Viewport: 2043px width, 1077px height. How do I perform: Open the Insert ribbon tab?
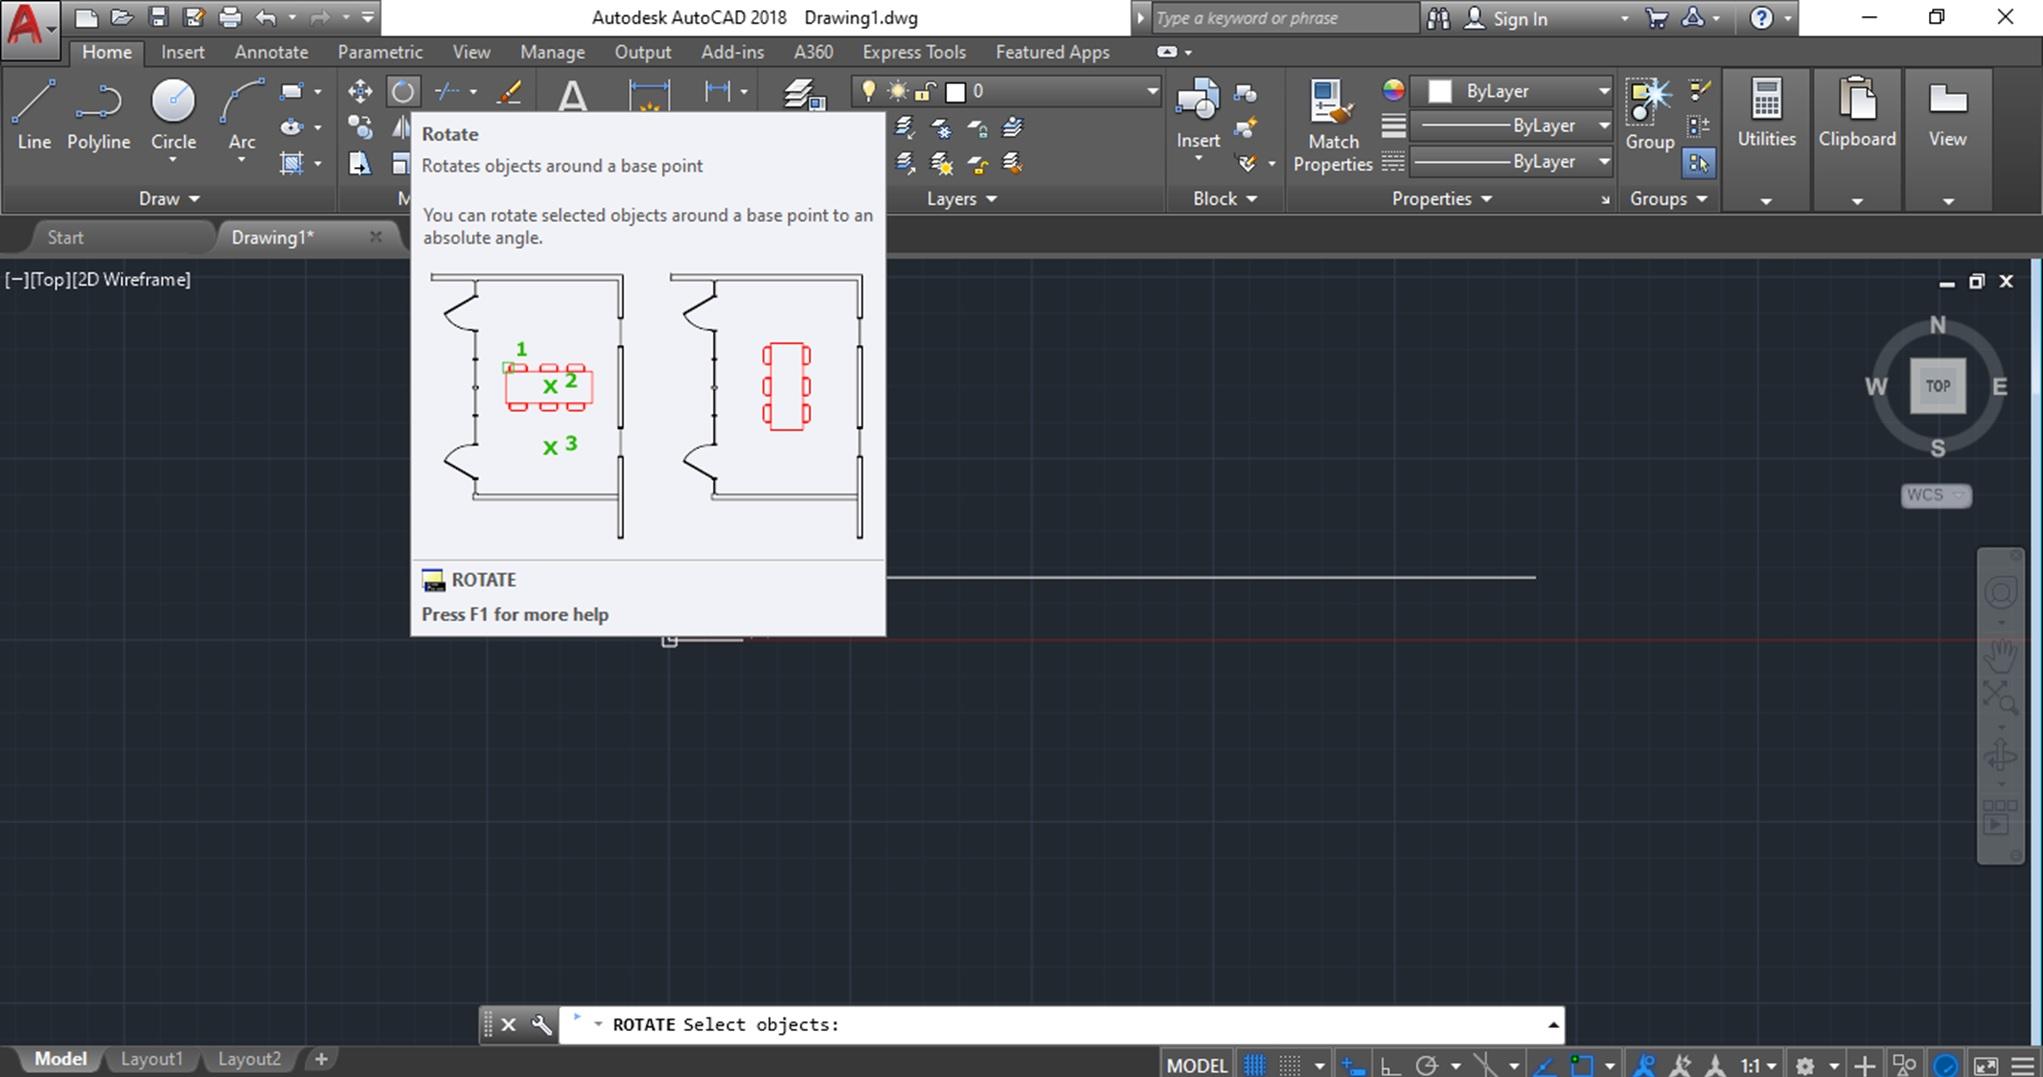[x=182, y=52]
